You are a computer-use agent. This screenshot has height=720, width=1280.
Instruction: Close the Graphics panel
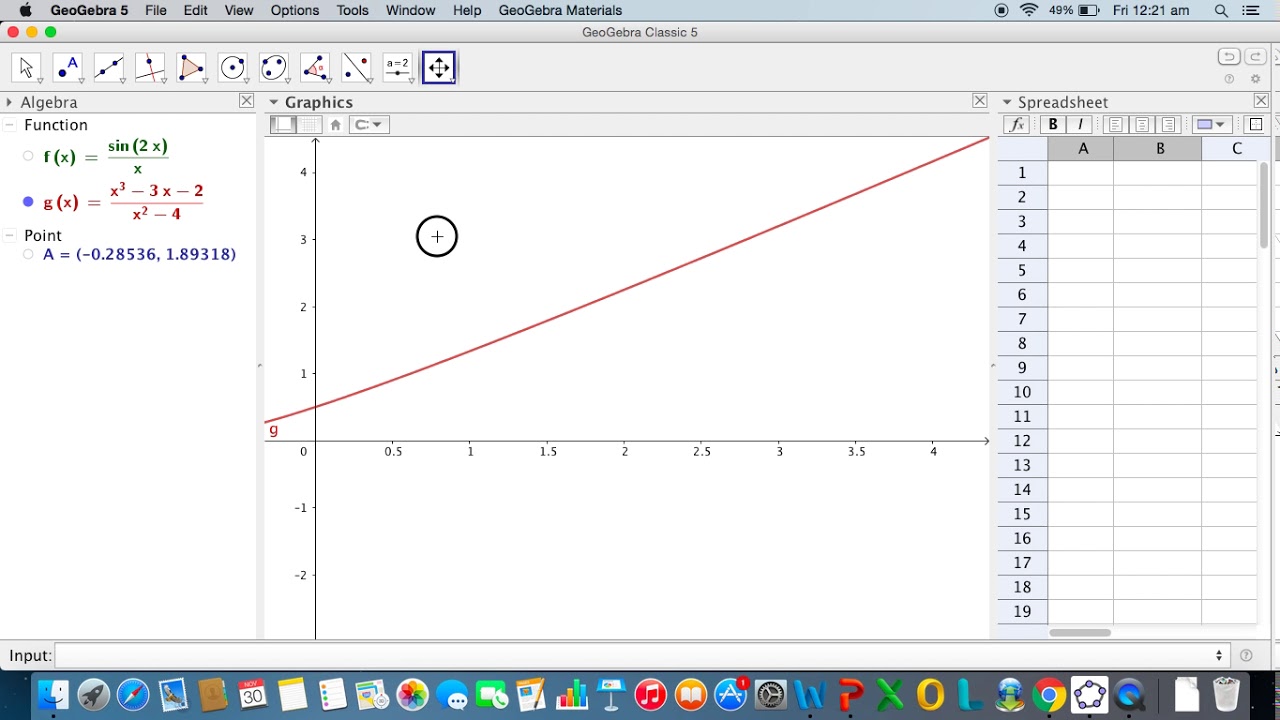point(980,101)
